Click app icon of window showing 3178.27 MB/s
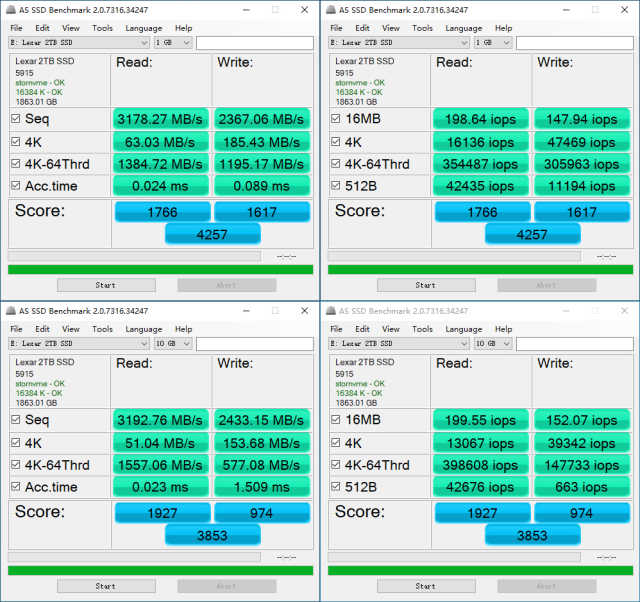The image size is (640, 602). click(x=9, y=8)
